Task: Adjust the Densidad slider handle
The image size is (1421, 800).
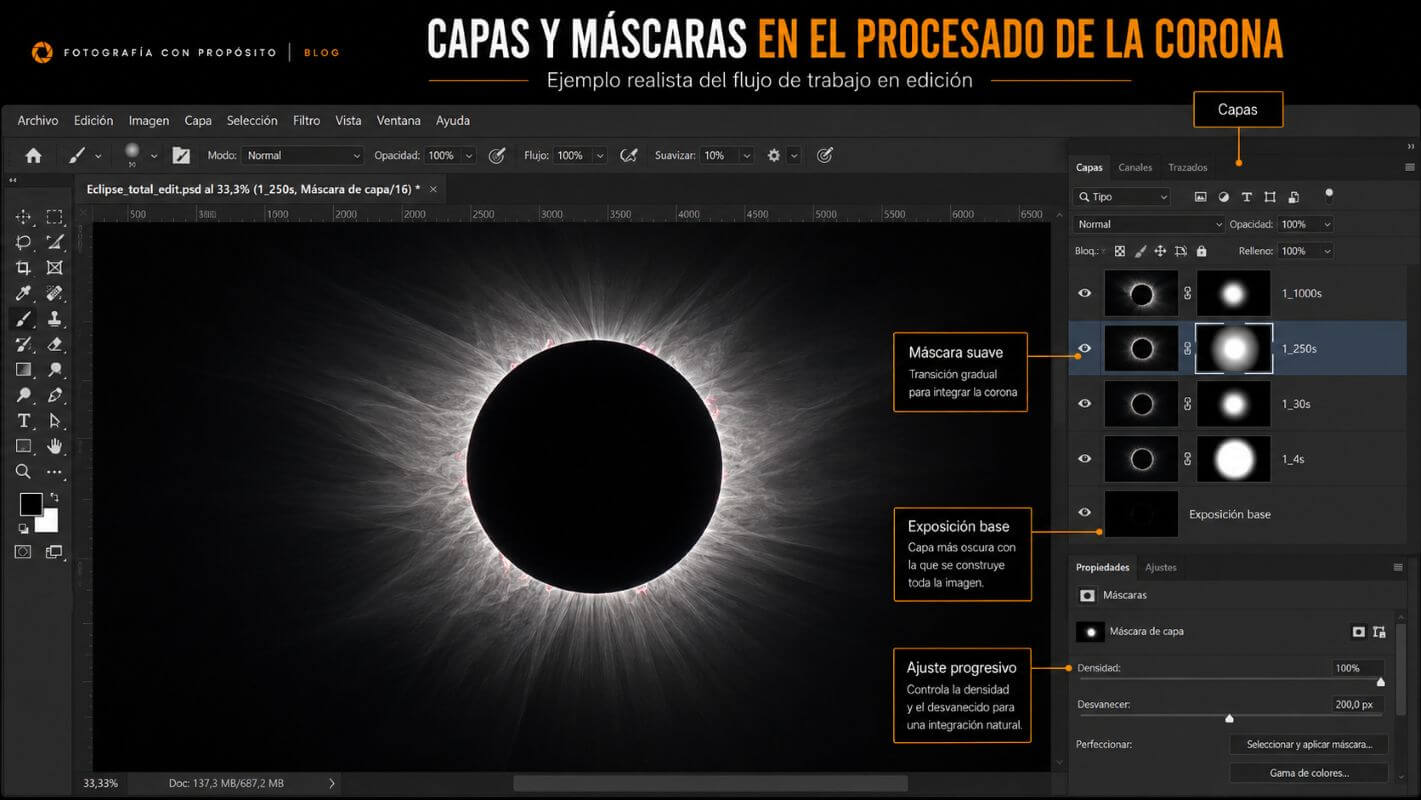Action: point(1381,681)
